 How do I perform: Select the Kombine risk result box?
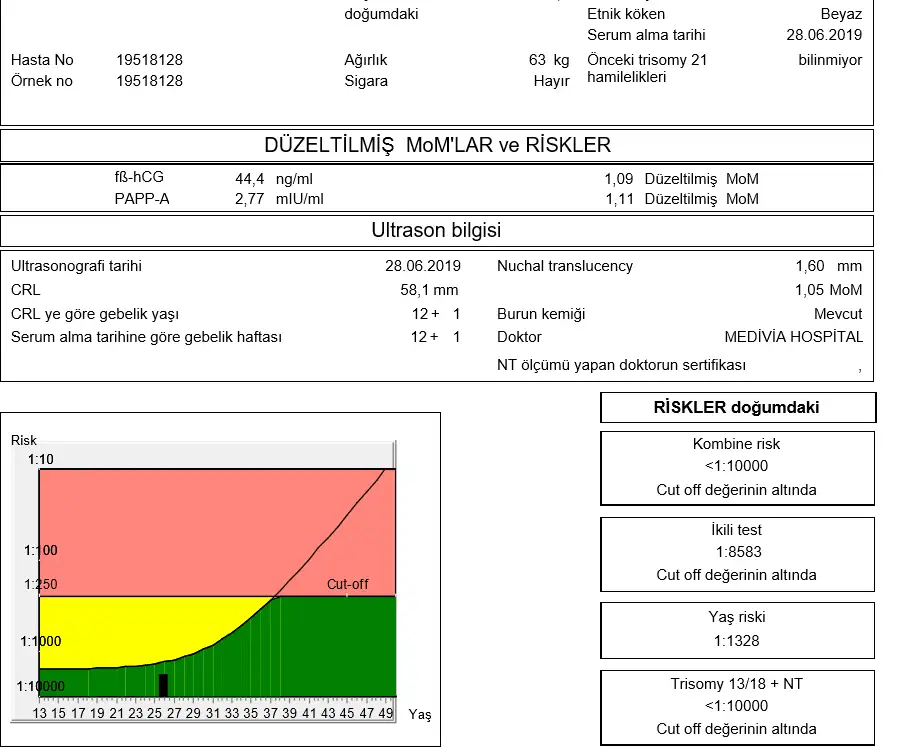(737, 467)
